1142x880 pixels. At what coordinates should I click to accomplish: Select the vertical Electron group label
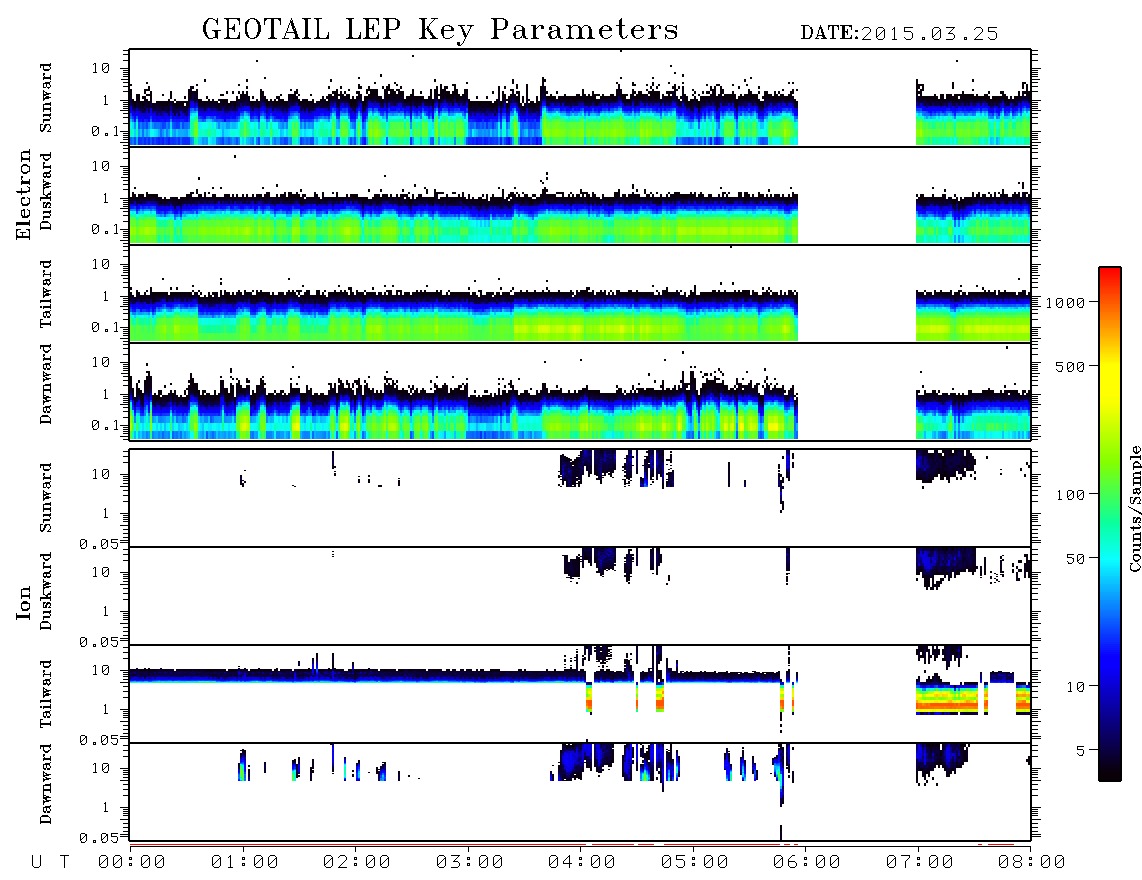23,195
